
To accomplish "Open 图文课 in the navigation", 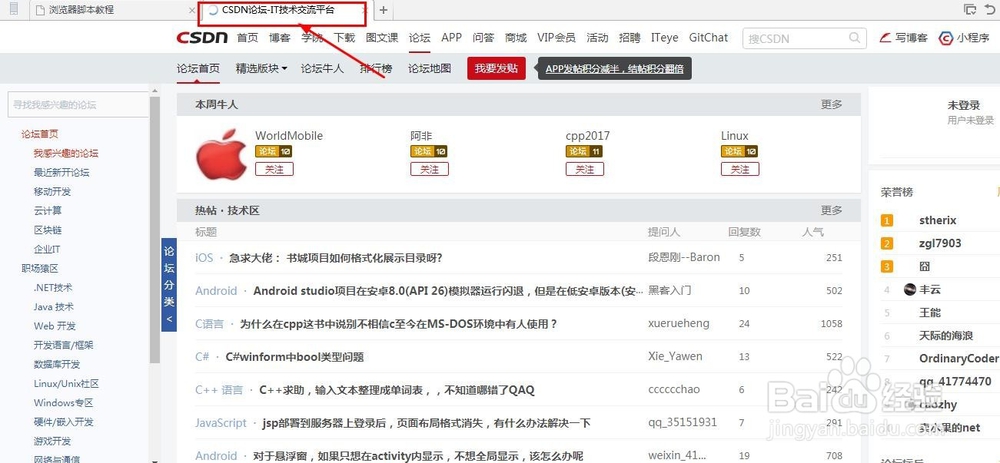I will pos(382,38).
